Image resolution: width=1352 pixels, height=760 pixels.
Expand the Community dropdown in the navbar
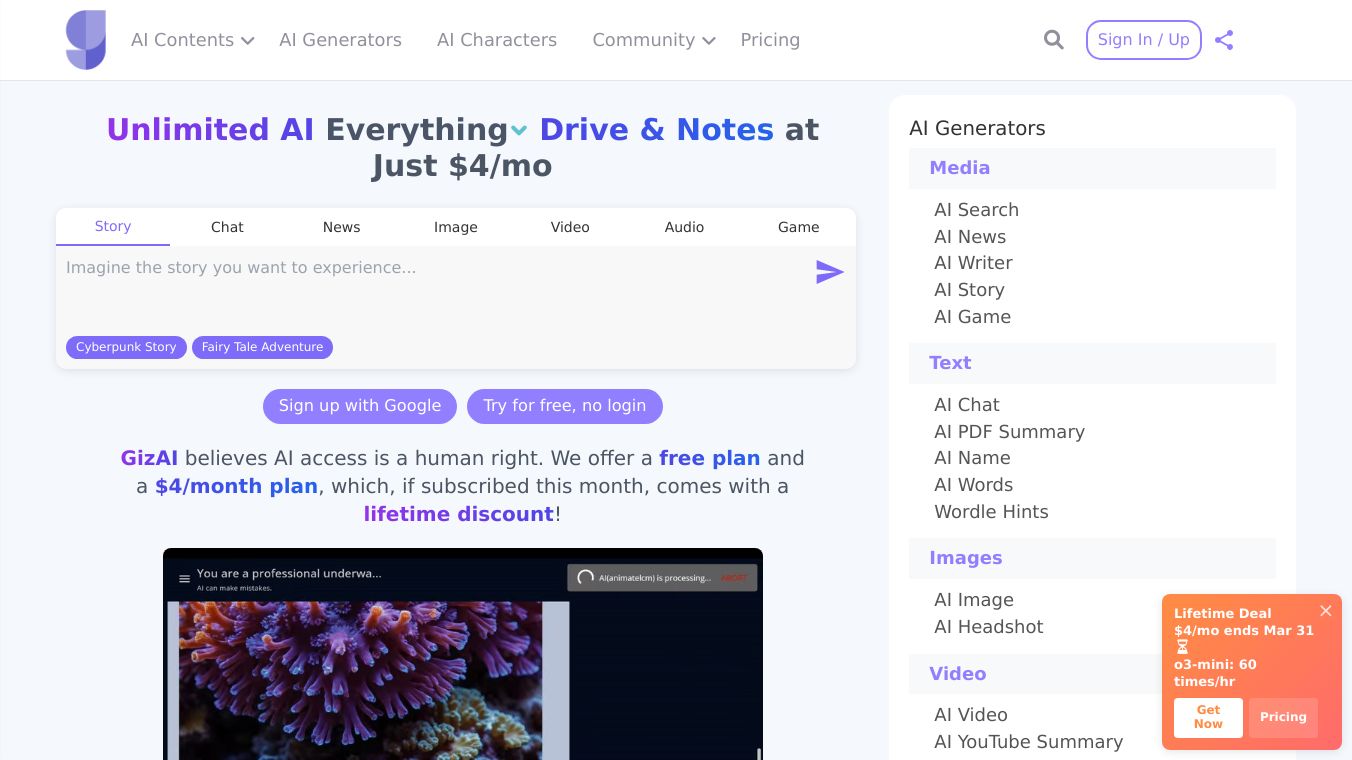pos(654,40)
